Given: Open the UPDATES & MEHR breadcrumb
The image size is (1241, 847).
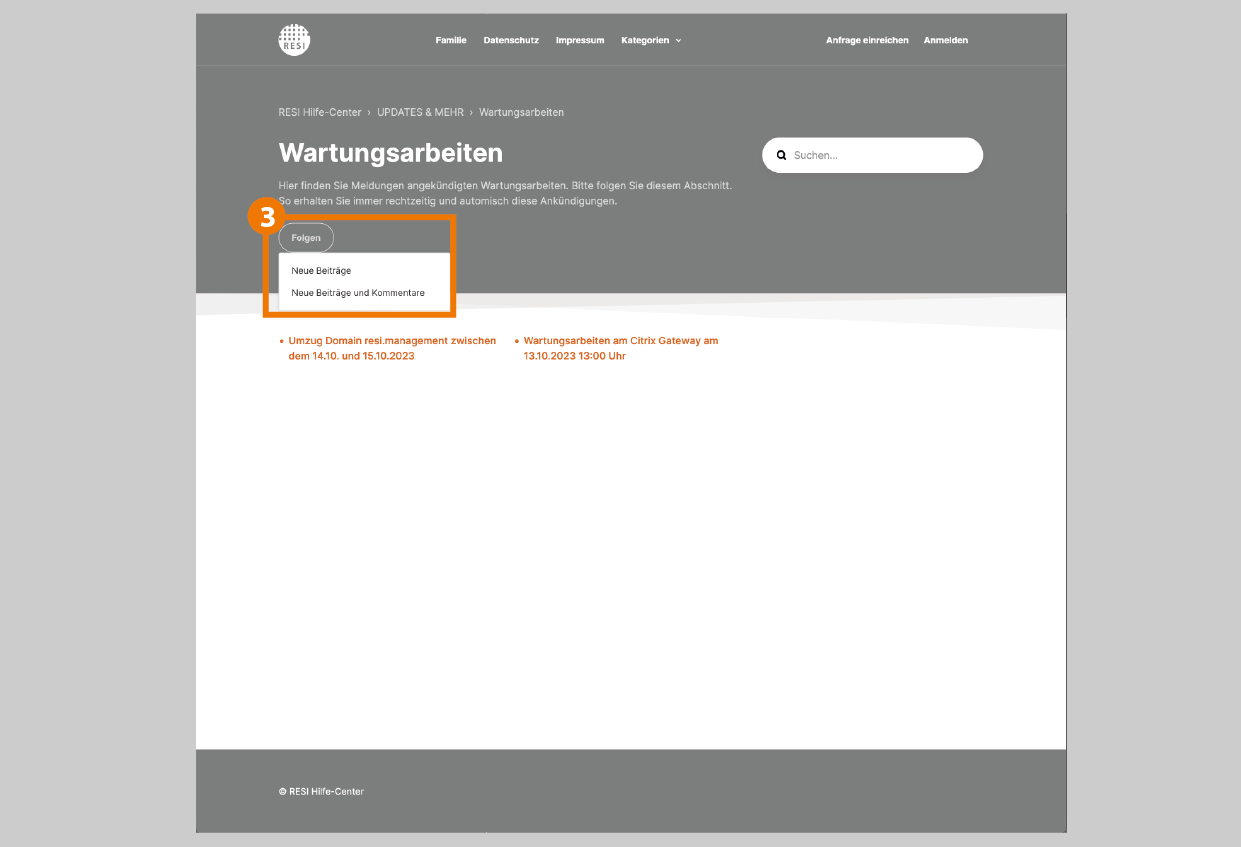Looking at the screenshot, I should pyautogui.click(x=420, y=113).
